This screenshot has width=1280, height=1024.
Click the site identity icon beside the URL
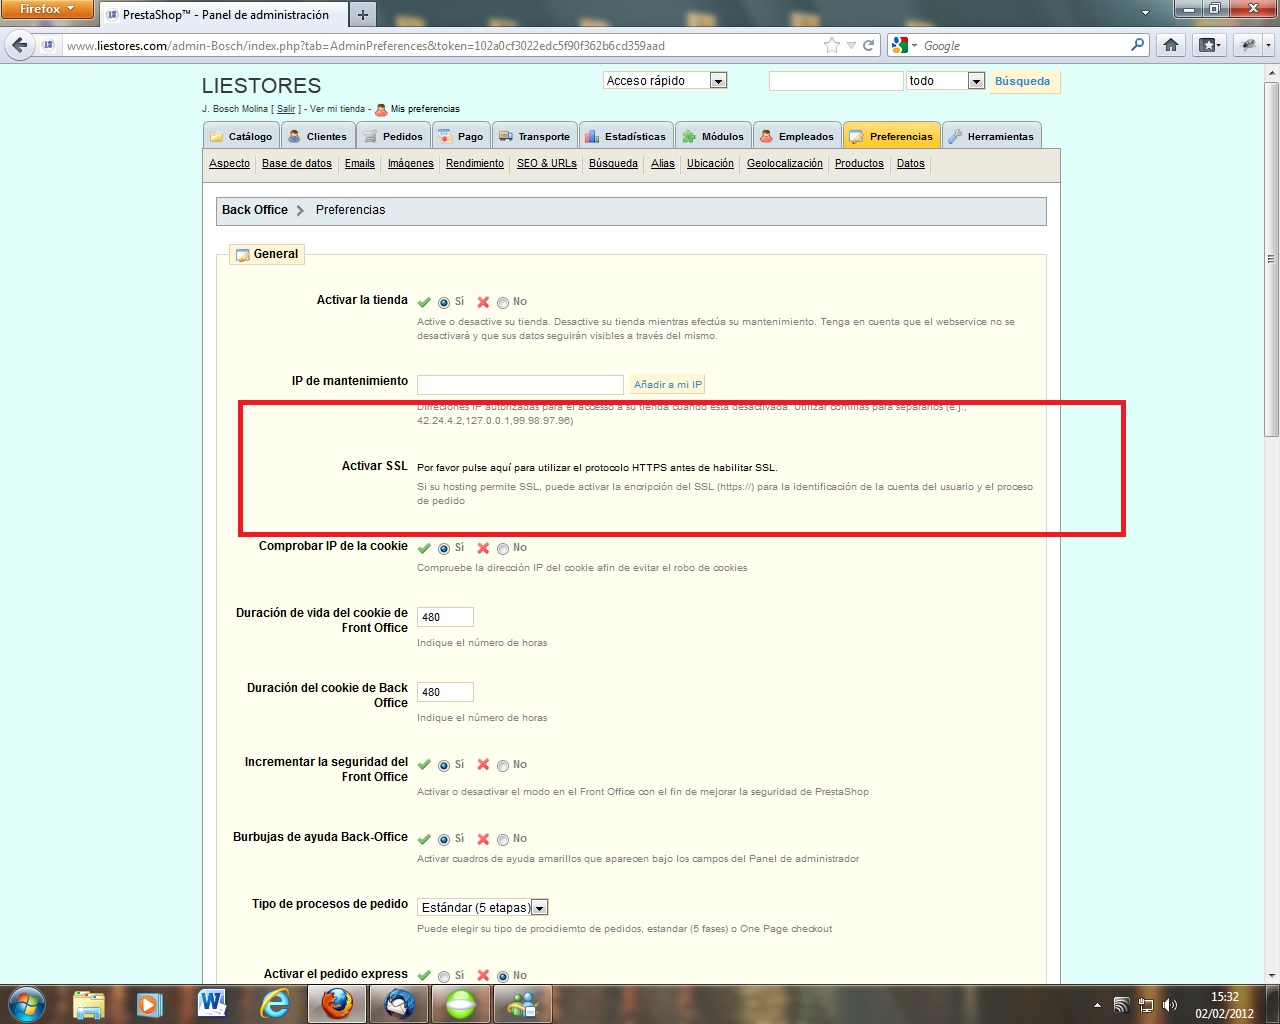[49, 45]
